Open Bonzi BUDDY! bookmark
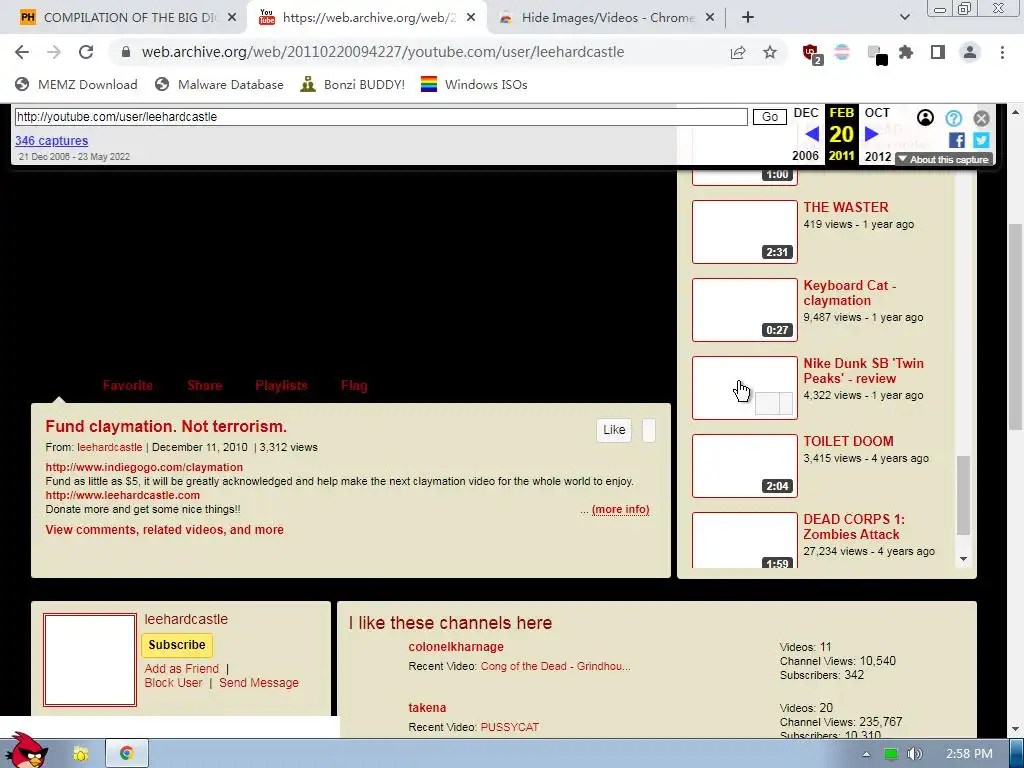Viewport: 1024px width, 768px height. [352, 84]
